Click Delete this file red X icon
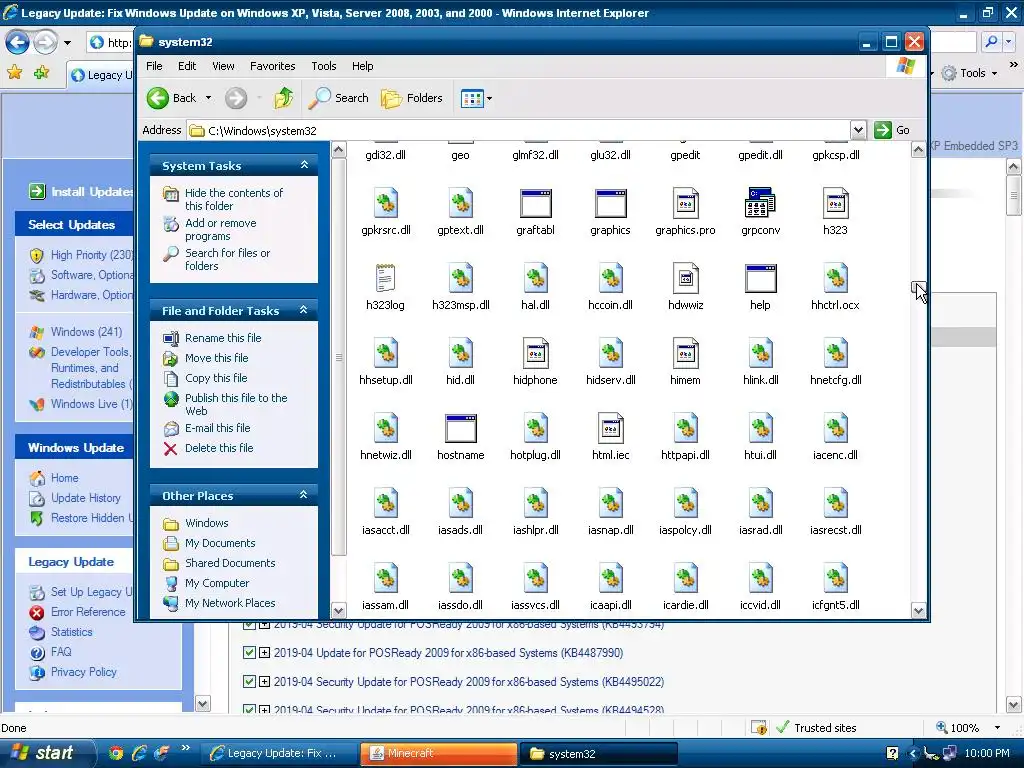This screenshot has height=768, width=1024. point(170,449)
